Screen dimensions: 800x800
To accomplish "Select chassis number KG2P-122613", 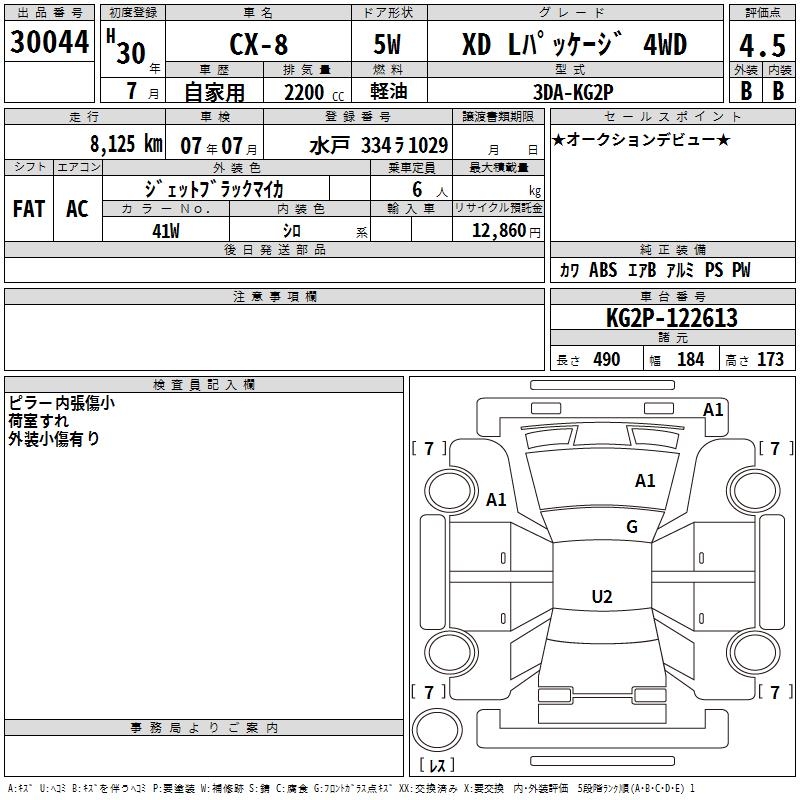I will click(x=672, y=318).
